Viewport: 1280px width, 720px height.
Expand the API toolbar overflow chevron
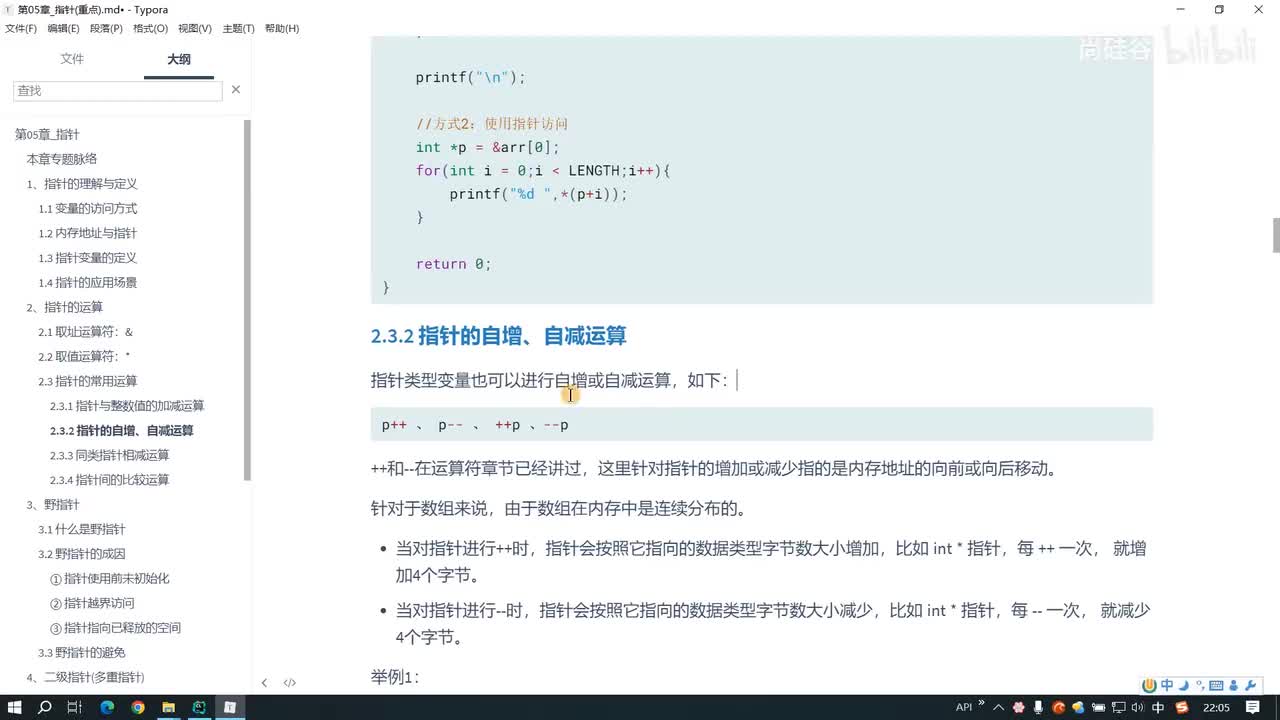(x=981, y=703)
